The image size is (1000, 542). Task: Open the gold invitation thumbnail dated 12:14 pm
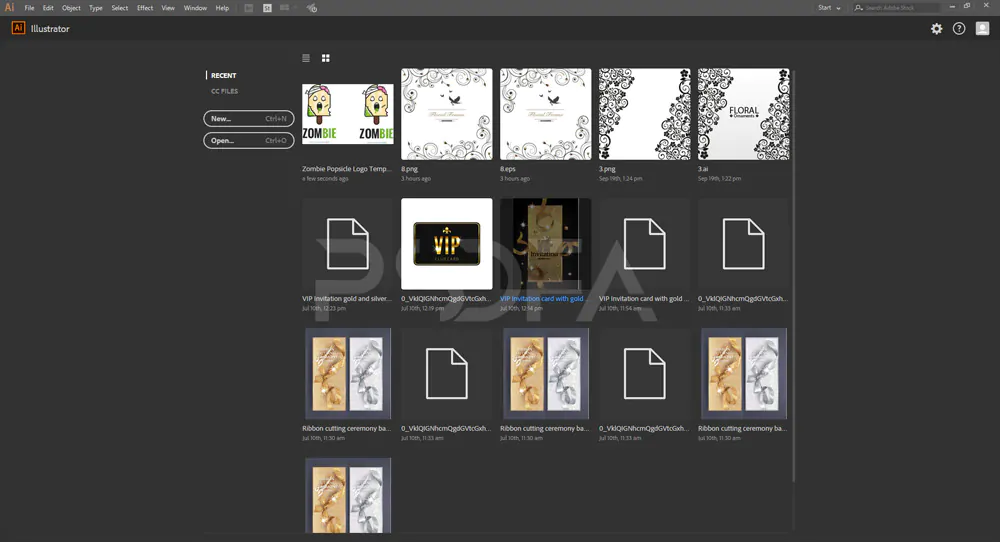[x=545, y=244]
